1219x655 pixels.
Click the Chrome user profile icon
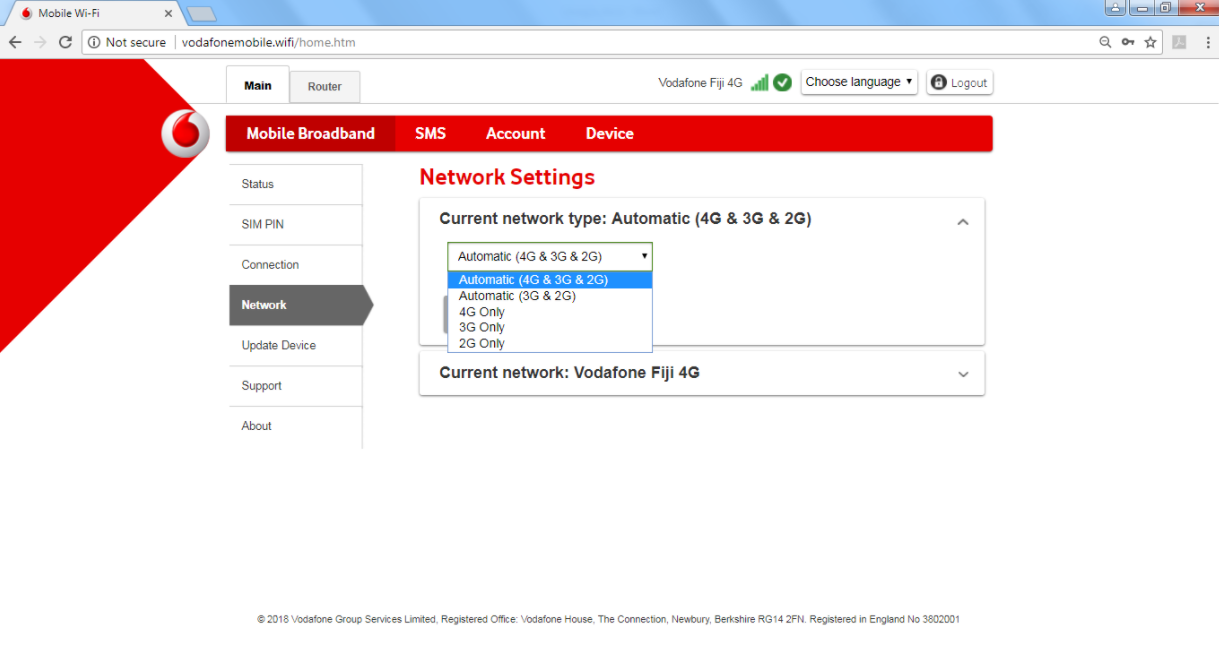[1116, 7]
